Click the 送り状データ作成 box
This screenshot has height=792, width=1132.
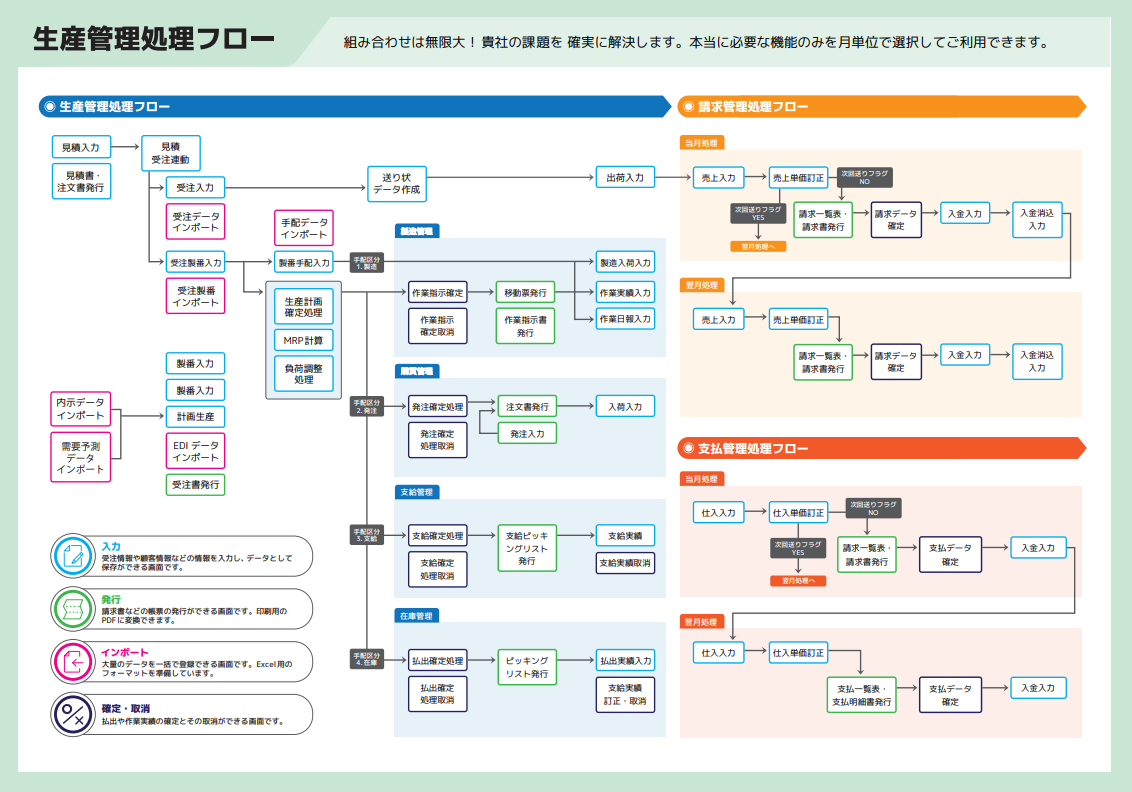coord(397,182)
